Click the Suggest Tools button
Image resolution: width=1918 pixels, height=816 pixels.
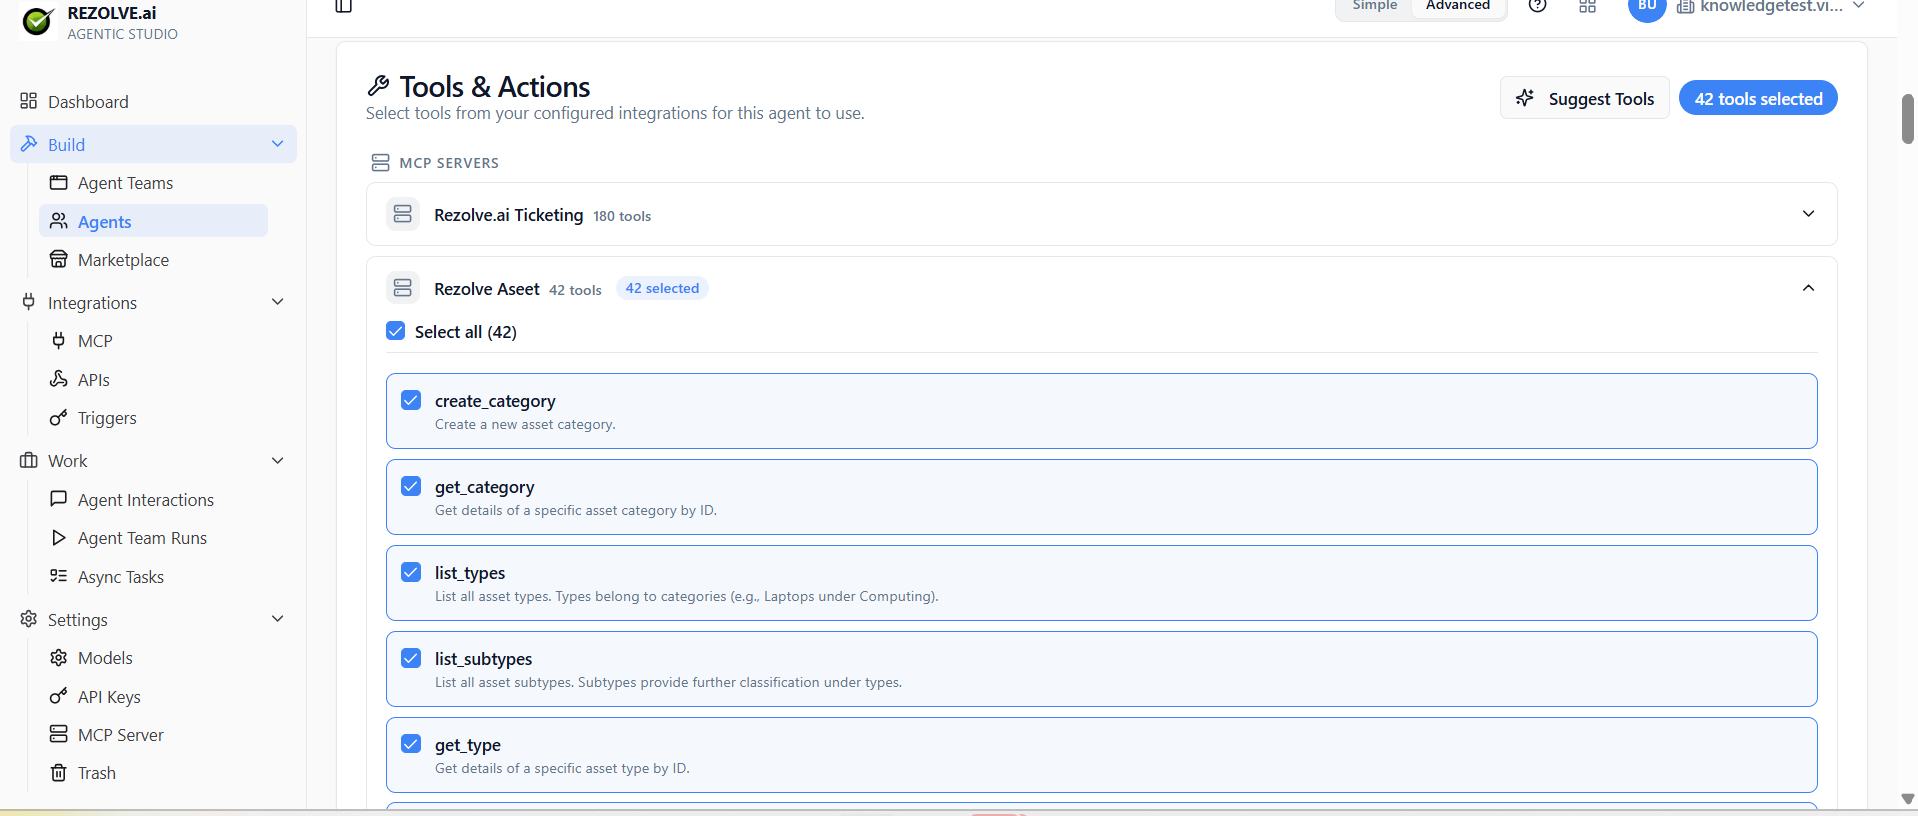pos(1585,98)
